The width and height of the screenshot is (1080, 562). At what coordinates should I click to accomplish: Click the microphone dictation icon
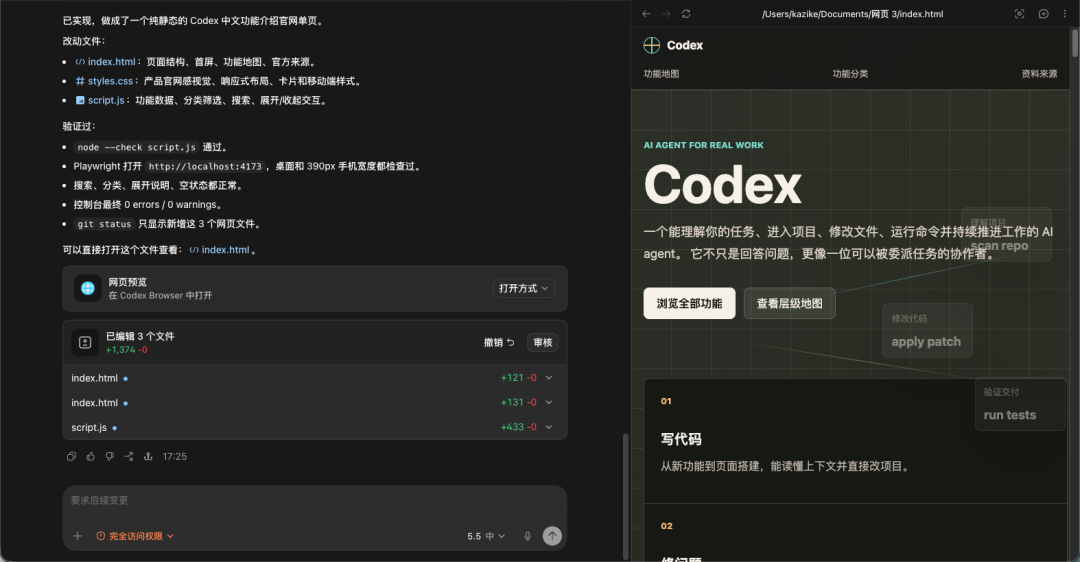528,536
